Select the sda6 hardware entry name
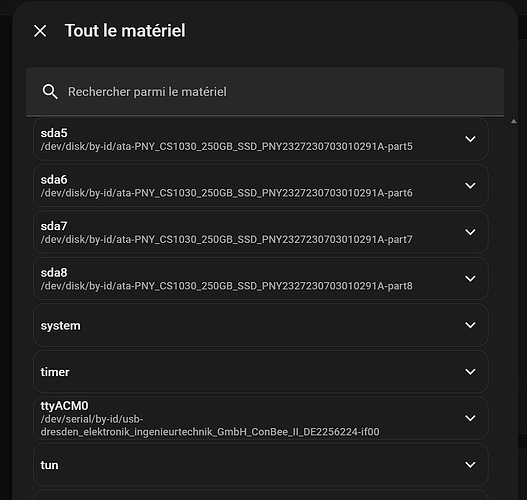527x500 pixels. pyautogui.click(x=54, y=180)
